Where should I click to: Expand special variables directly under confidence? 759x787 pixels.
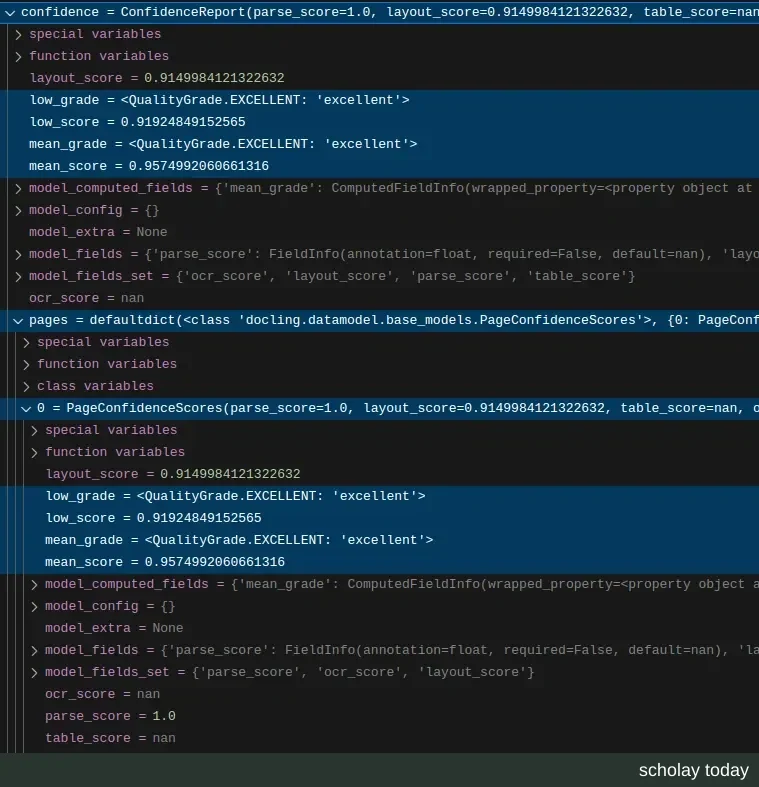pyautogui.click(x=18, y=35)
